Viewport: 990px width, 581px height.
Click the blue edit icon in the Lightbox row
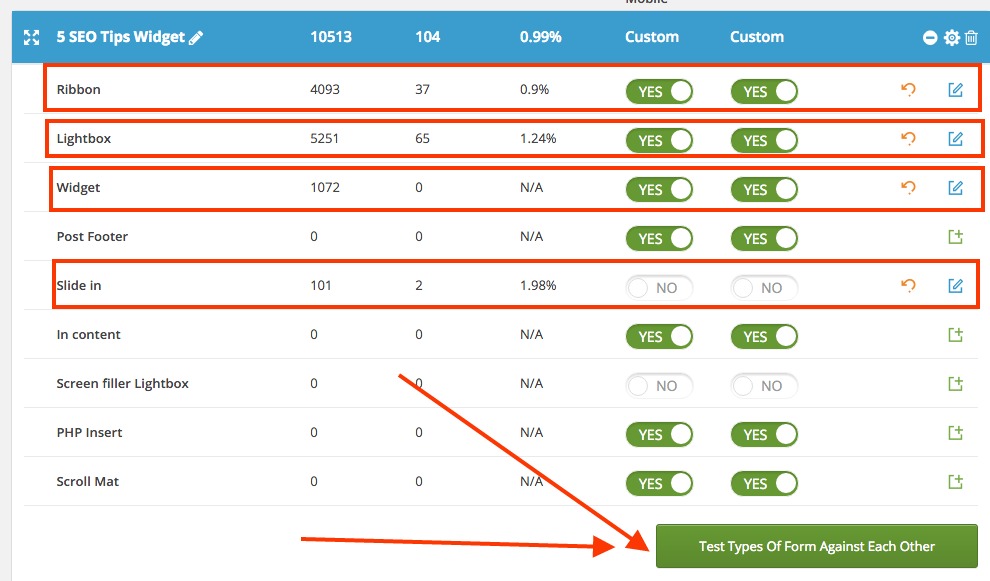[955, 139]
